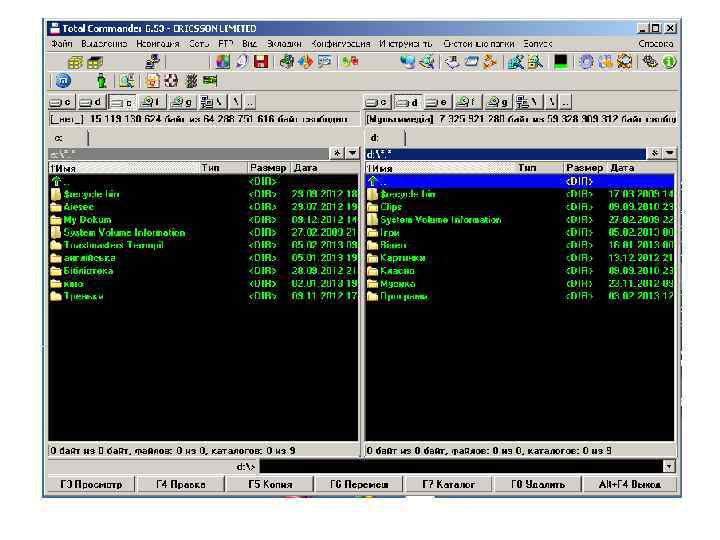Screen dimensions: 720x540
Task: Click the Alt+F4 Выход button
Action: (629, 484)
